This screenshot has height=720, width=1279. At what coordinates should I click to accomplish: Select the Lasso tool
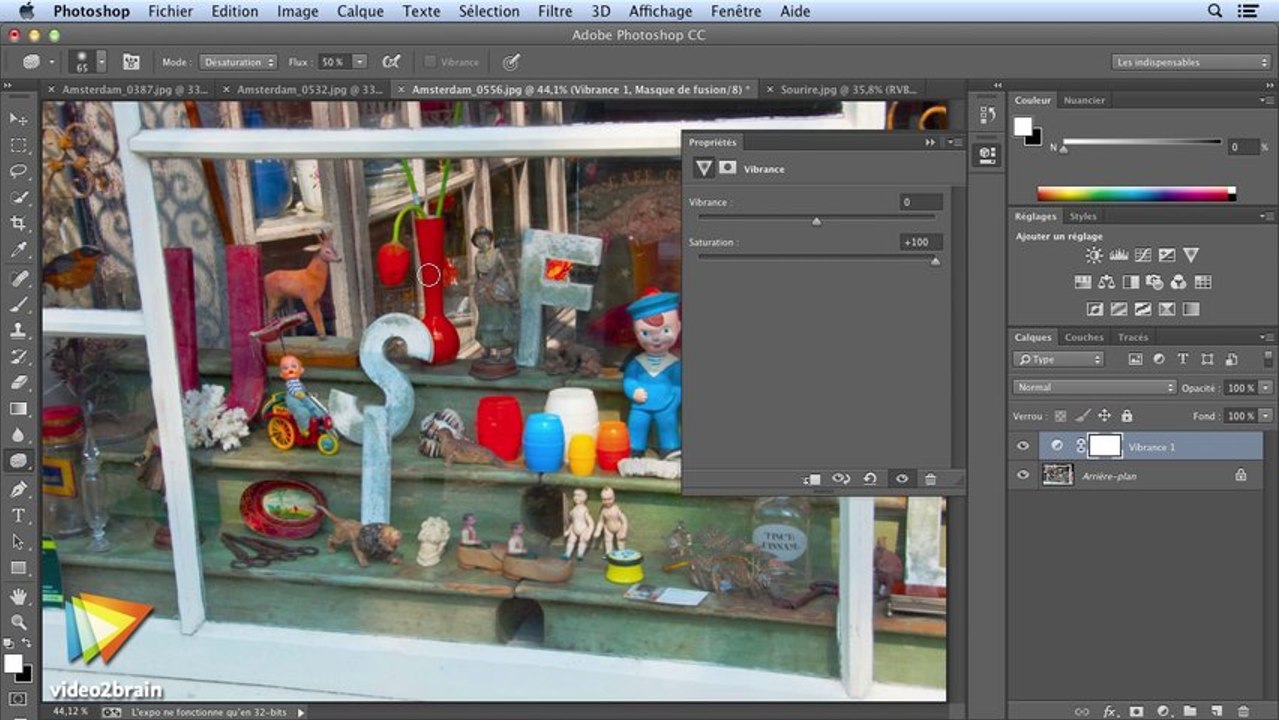click(x=18, y=171)
